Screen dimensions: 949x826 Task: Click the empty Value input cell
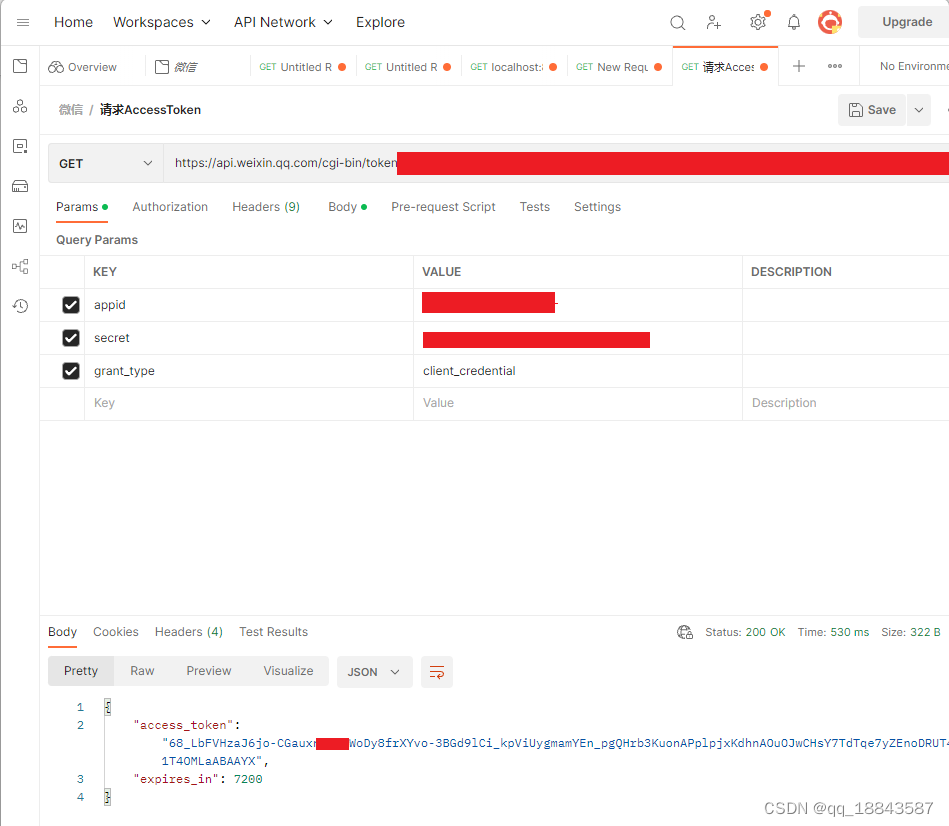coord(577,404)
